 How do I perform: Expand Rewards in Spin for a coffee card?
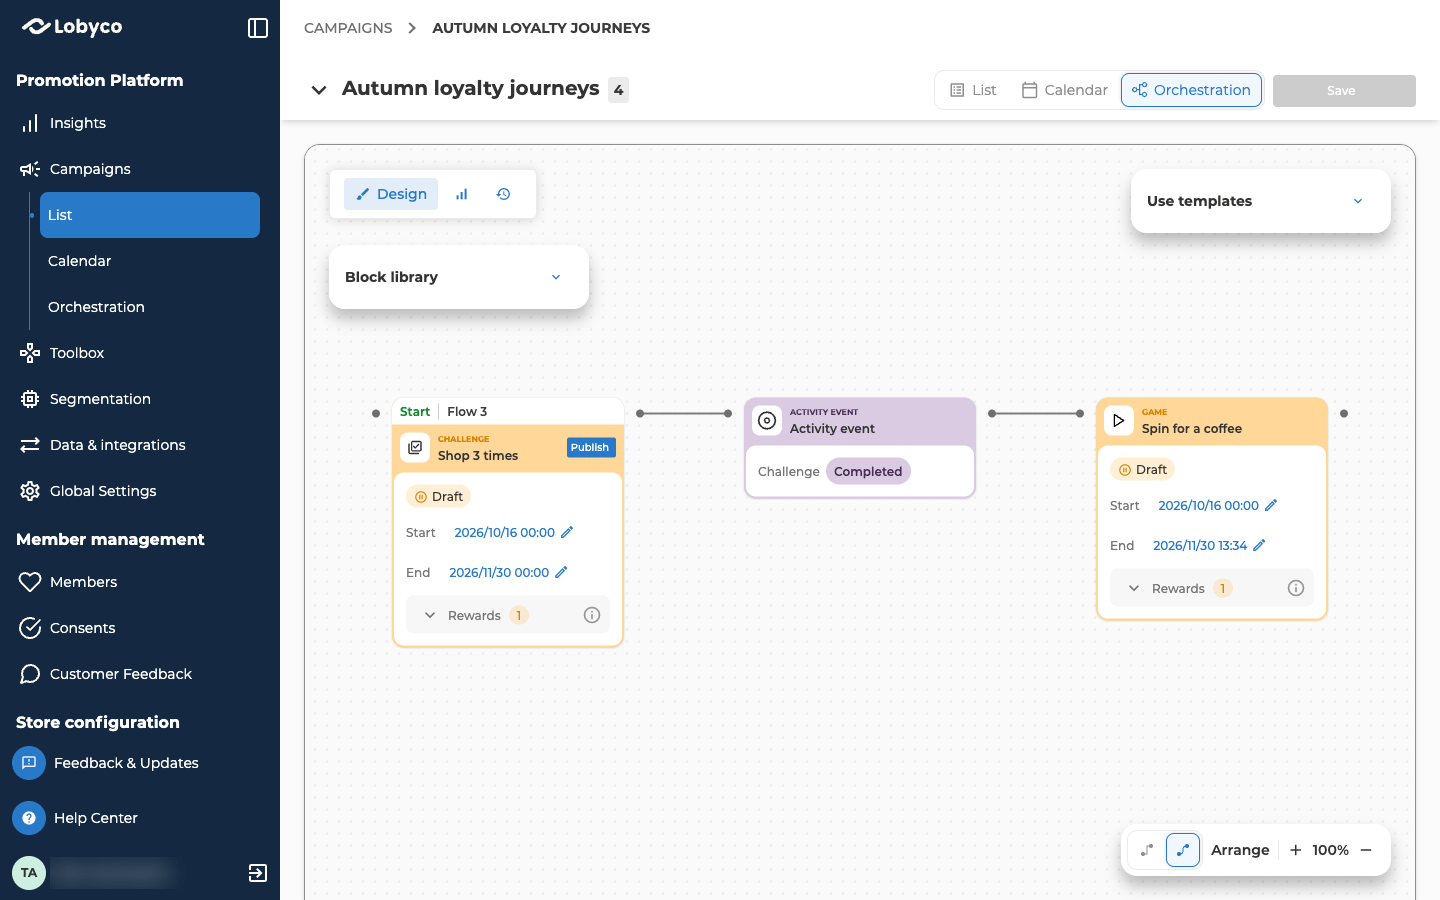1134,588
